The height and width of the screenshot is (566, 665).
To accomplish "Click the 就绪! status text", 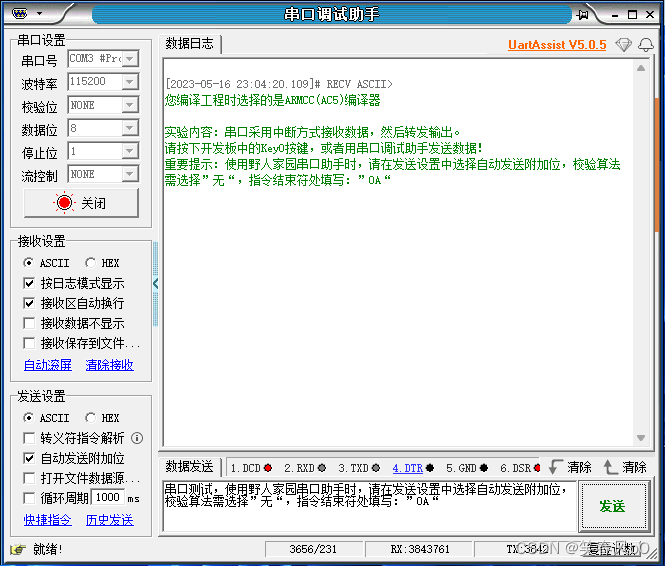I will [48, 549].
